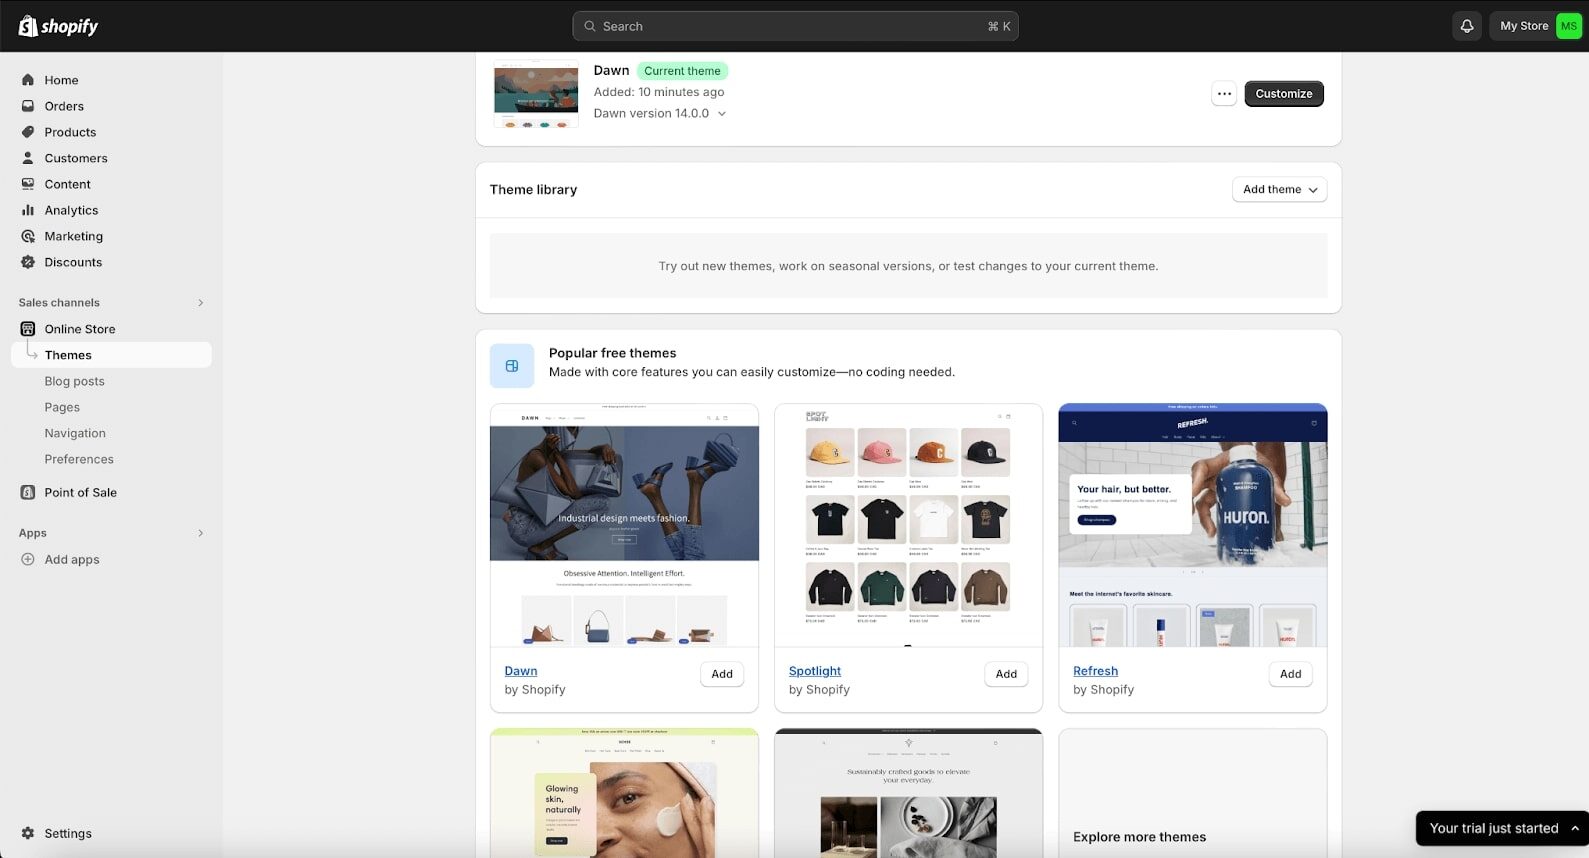Viewport: 1589px width, 858px height.
Task: Open Themes in the sidebar
Action: click(111, 355)
